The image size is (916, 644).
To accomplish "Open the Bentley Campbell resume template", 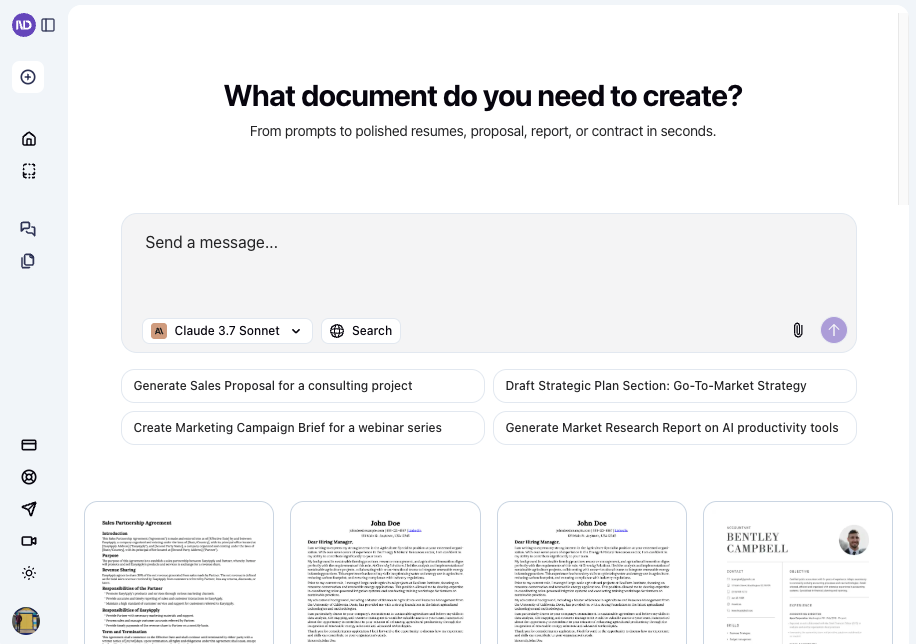I will 797,572.
